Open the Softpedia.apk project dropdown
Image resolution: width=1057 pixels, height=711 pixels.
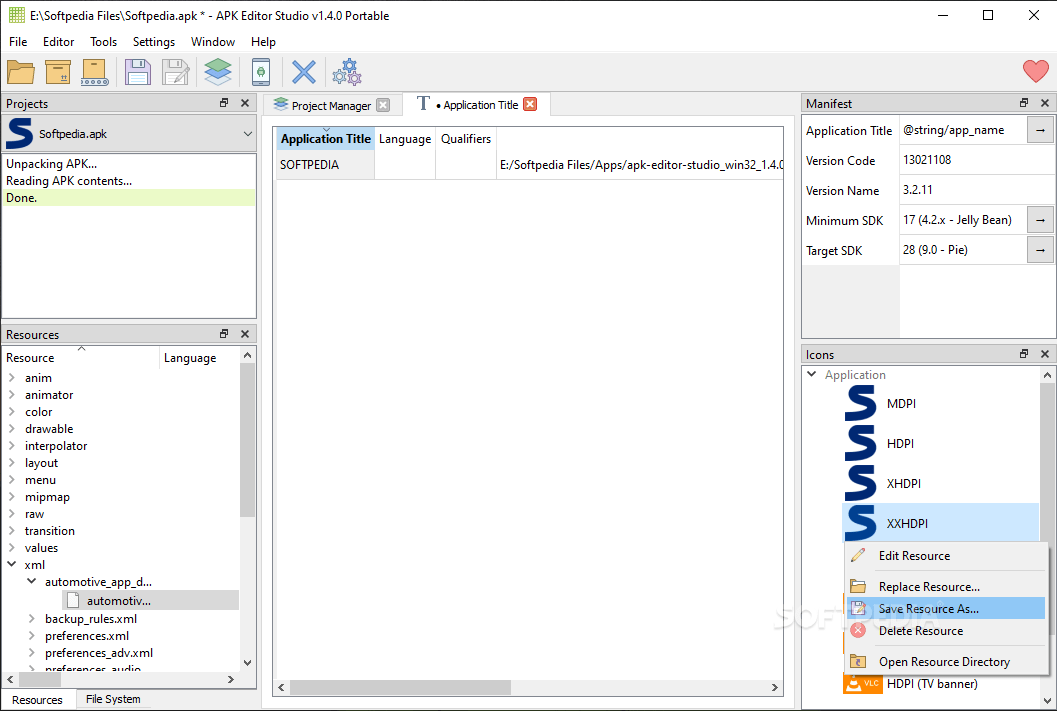point(129,133)
